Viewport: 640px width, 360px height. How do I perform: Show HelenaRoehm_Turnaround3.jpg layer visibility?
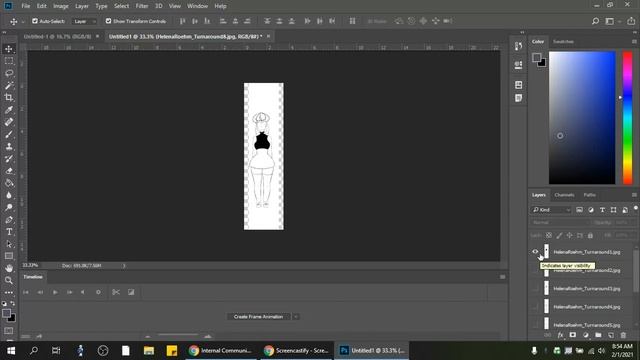coord(535,289)
